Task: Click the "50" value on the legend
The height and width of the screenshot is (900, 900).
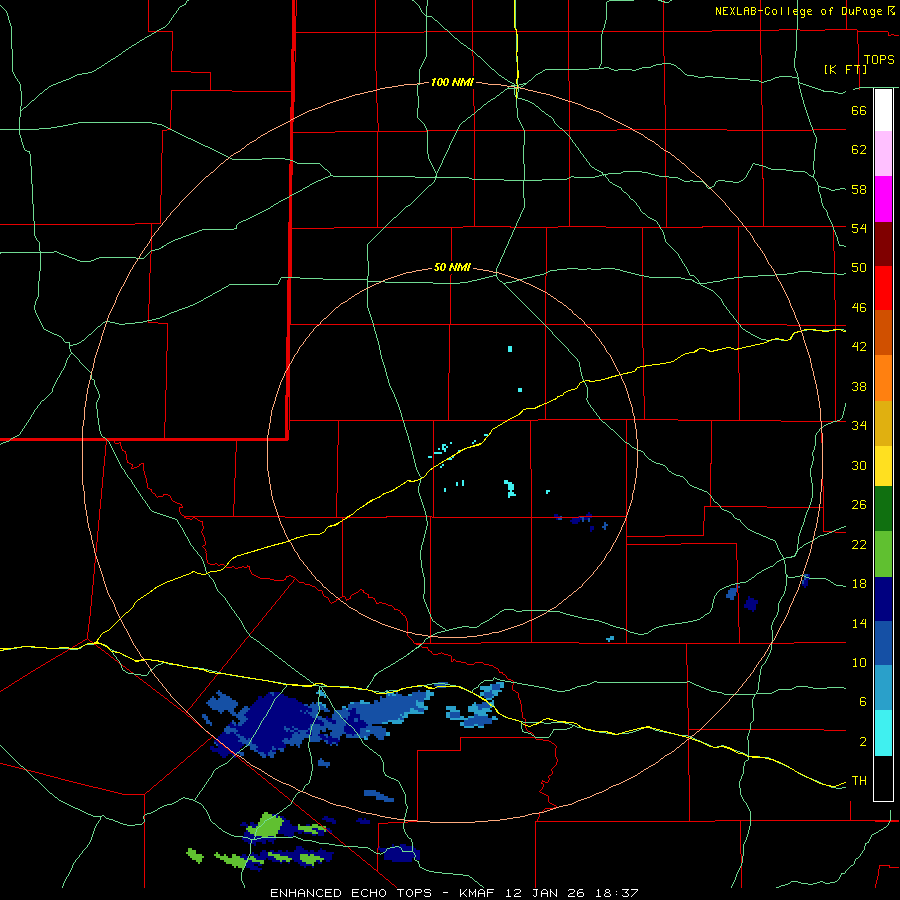Action: point(859,268)
